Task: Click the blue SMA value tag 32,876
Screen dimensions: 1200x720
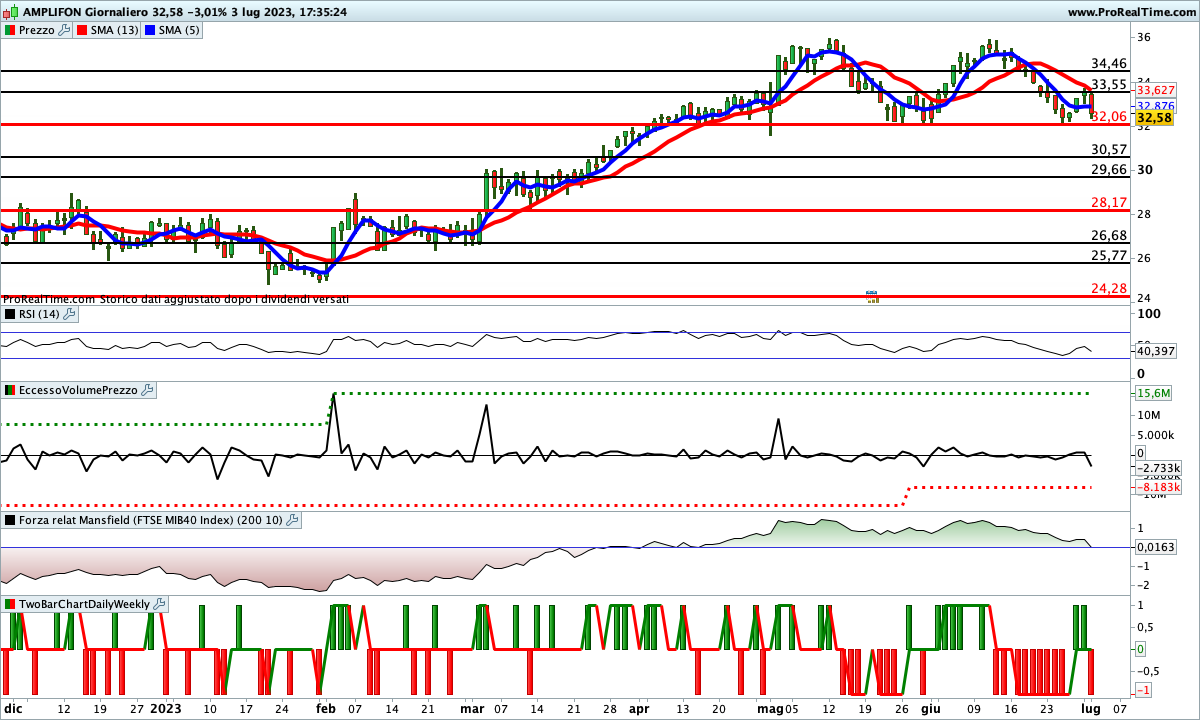Action: [1155, 105]
